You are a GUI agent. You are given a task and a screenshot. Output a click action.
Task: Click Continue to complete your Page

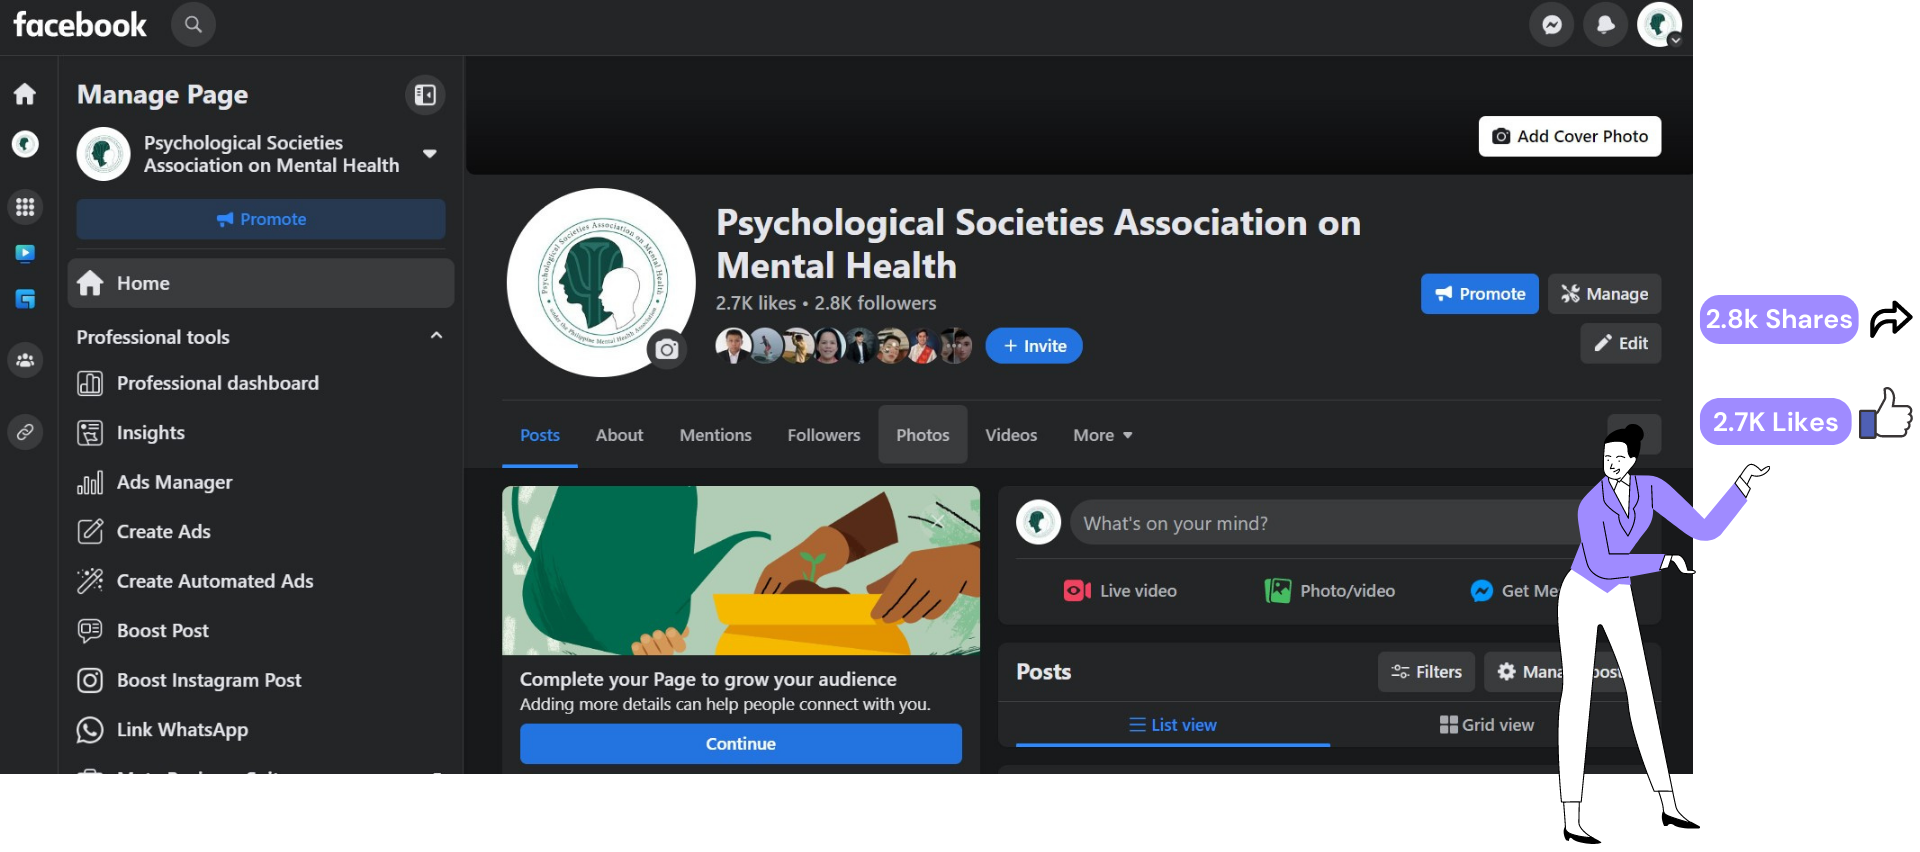coord(741,744)
